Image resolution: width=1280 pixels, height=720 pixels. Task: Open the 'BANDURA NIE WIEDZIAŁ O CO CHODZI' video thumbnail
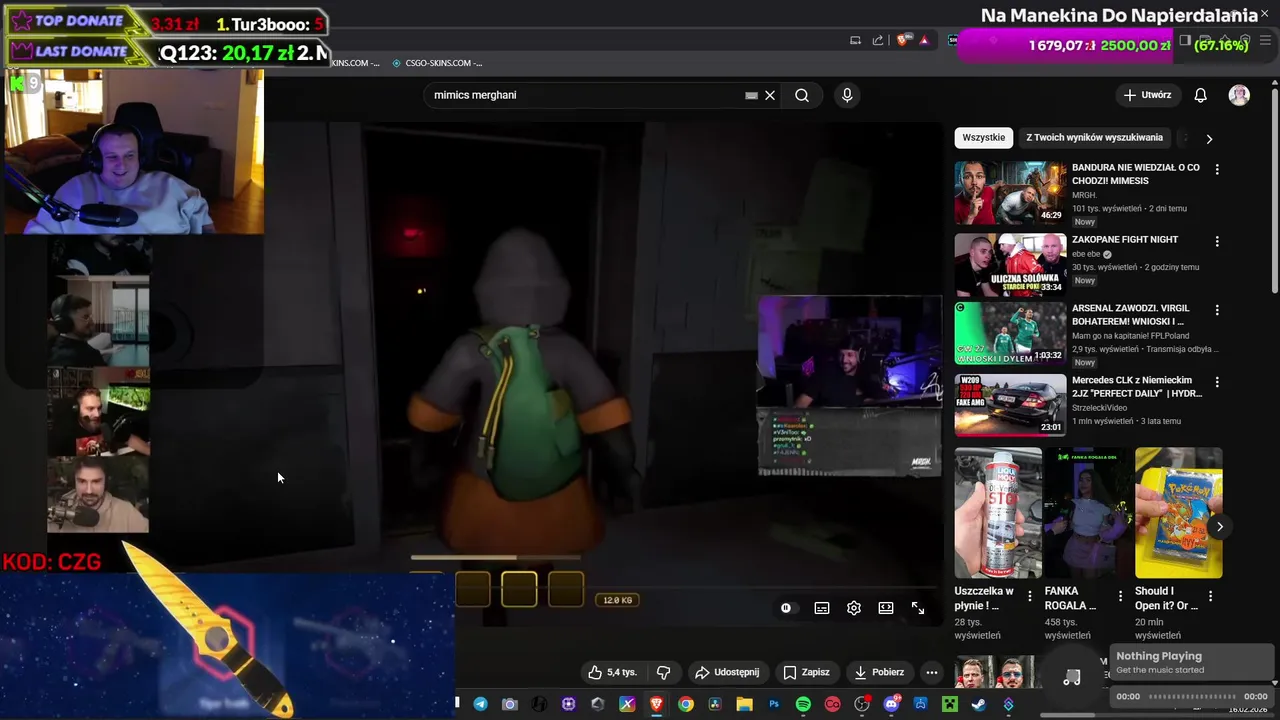click(x=1010, y=193)
